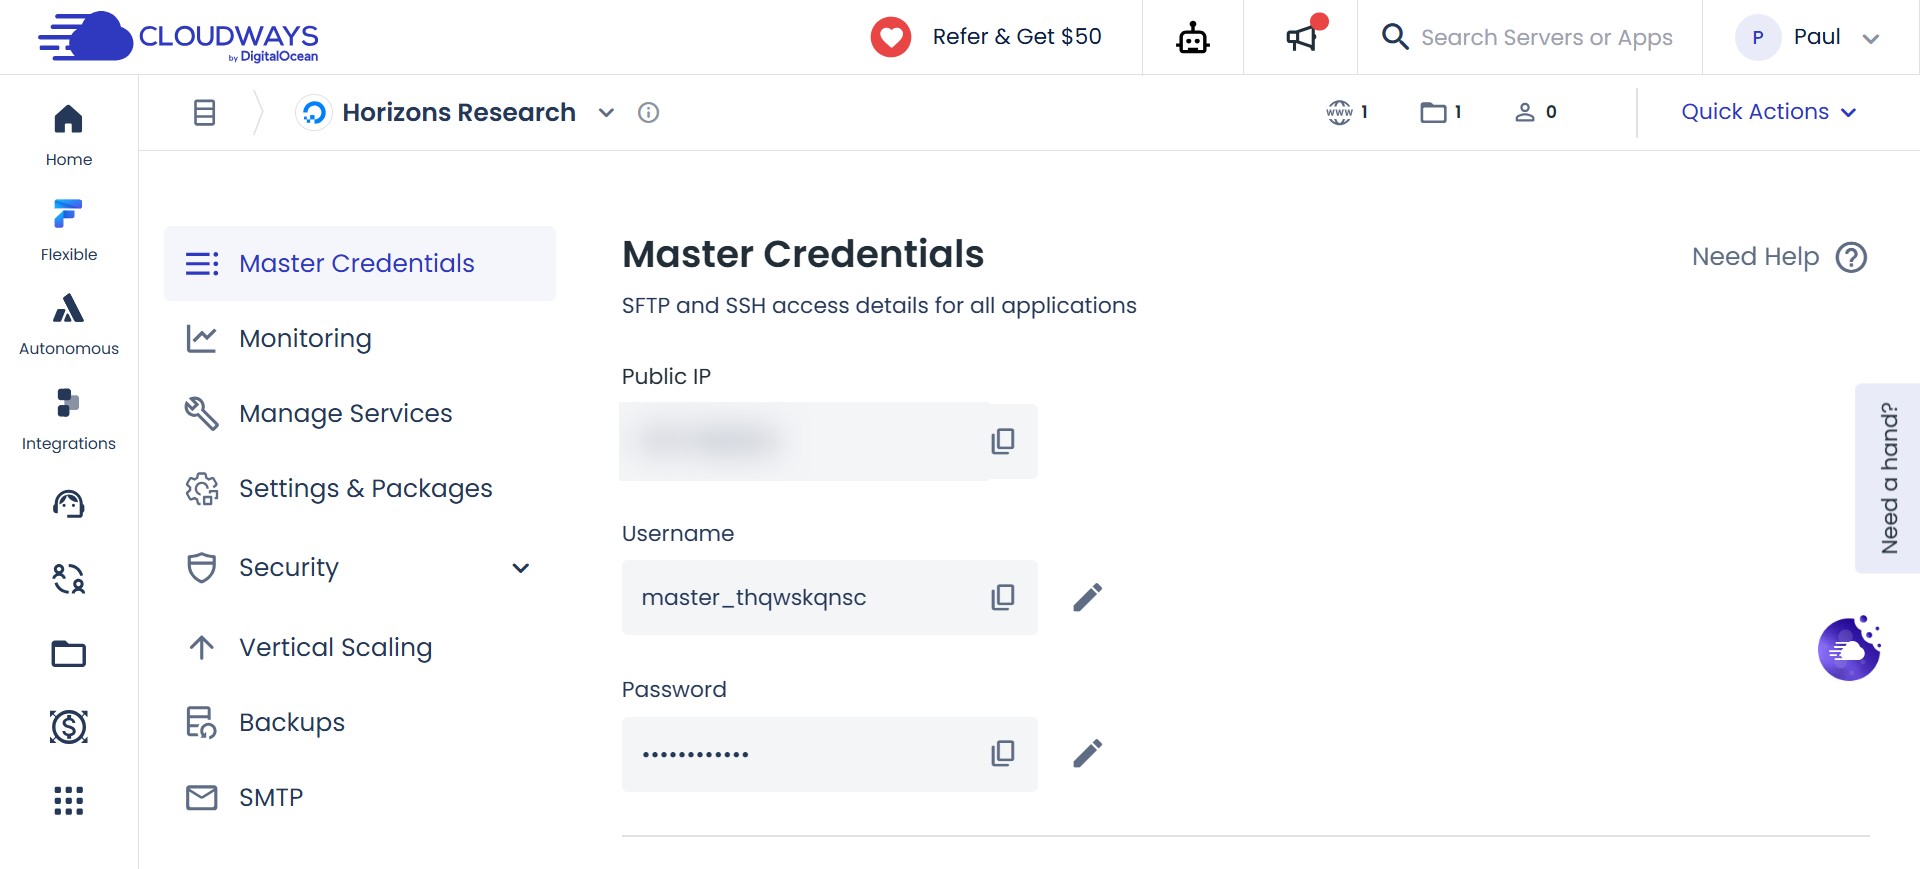Click the support headset sidebar icon

pos(69,504)
